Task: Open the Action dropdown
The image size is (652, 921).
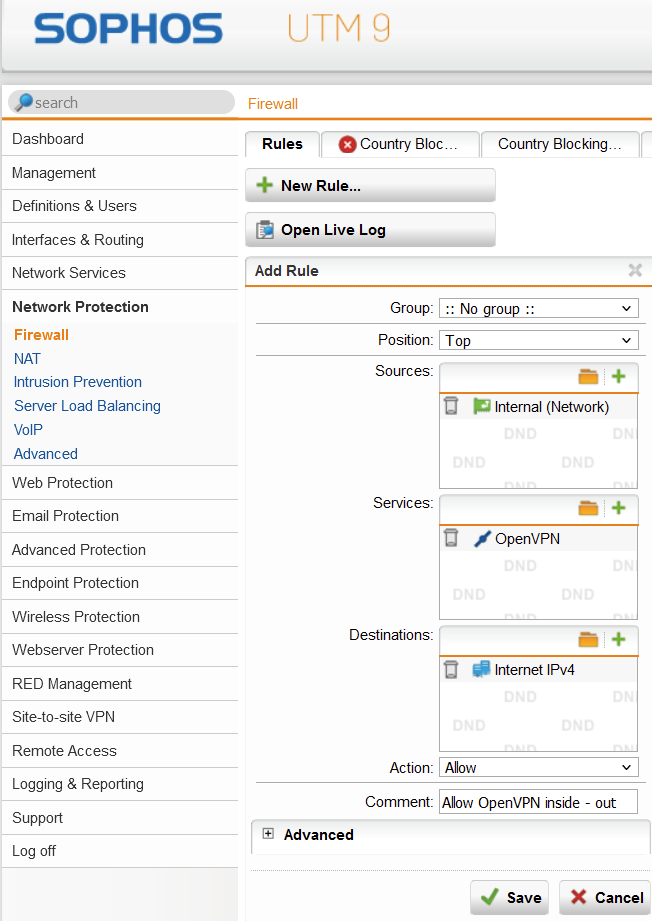Action: [x=538, y=768]
